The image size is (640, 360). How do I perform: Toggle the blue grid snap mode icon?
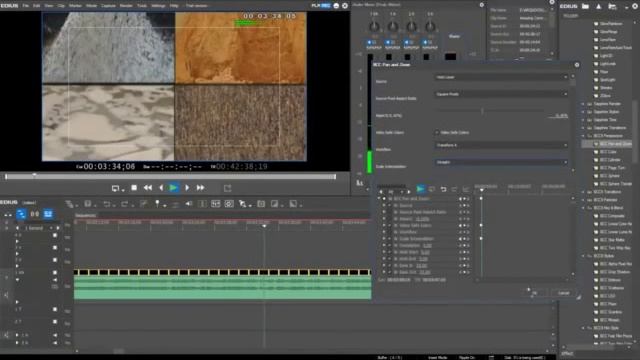coord(48,214)
